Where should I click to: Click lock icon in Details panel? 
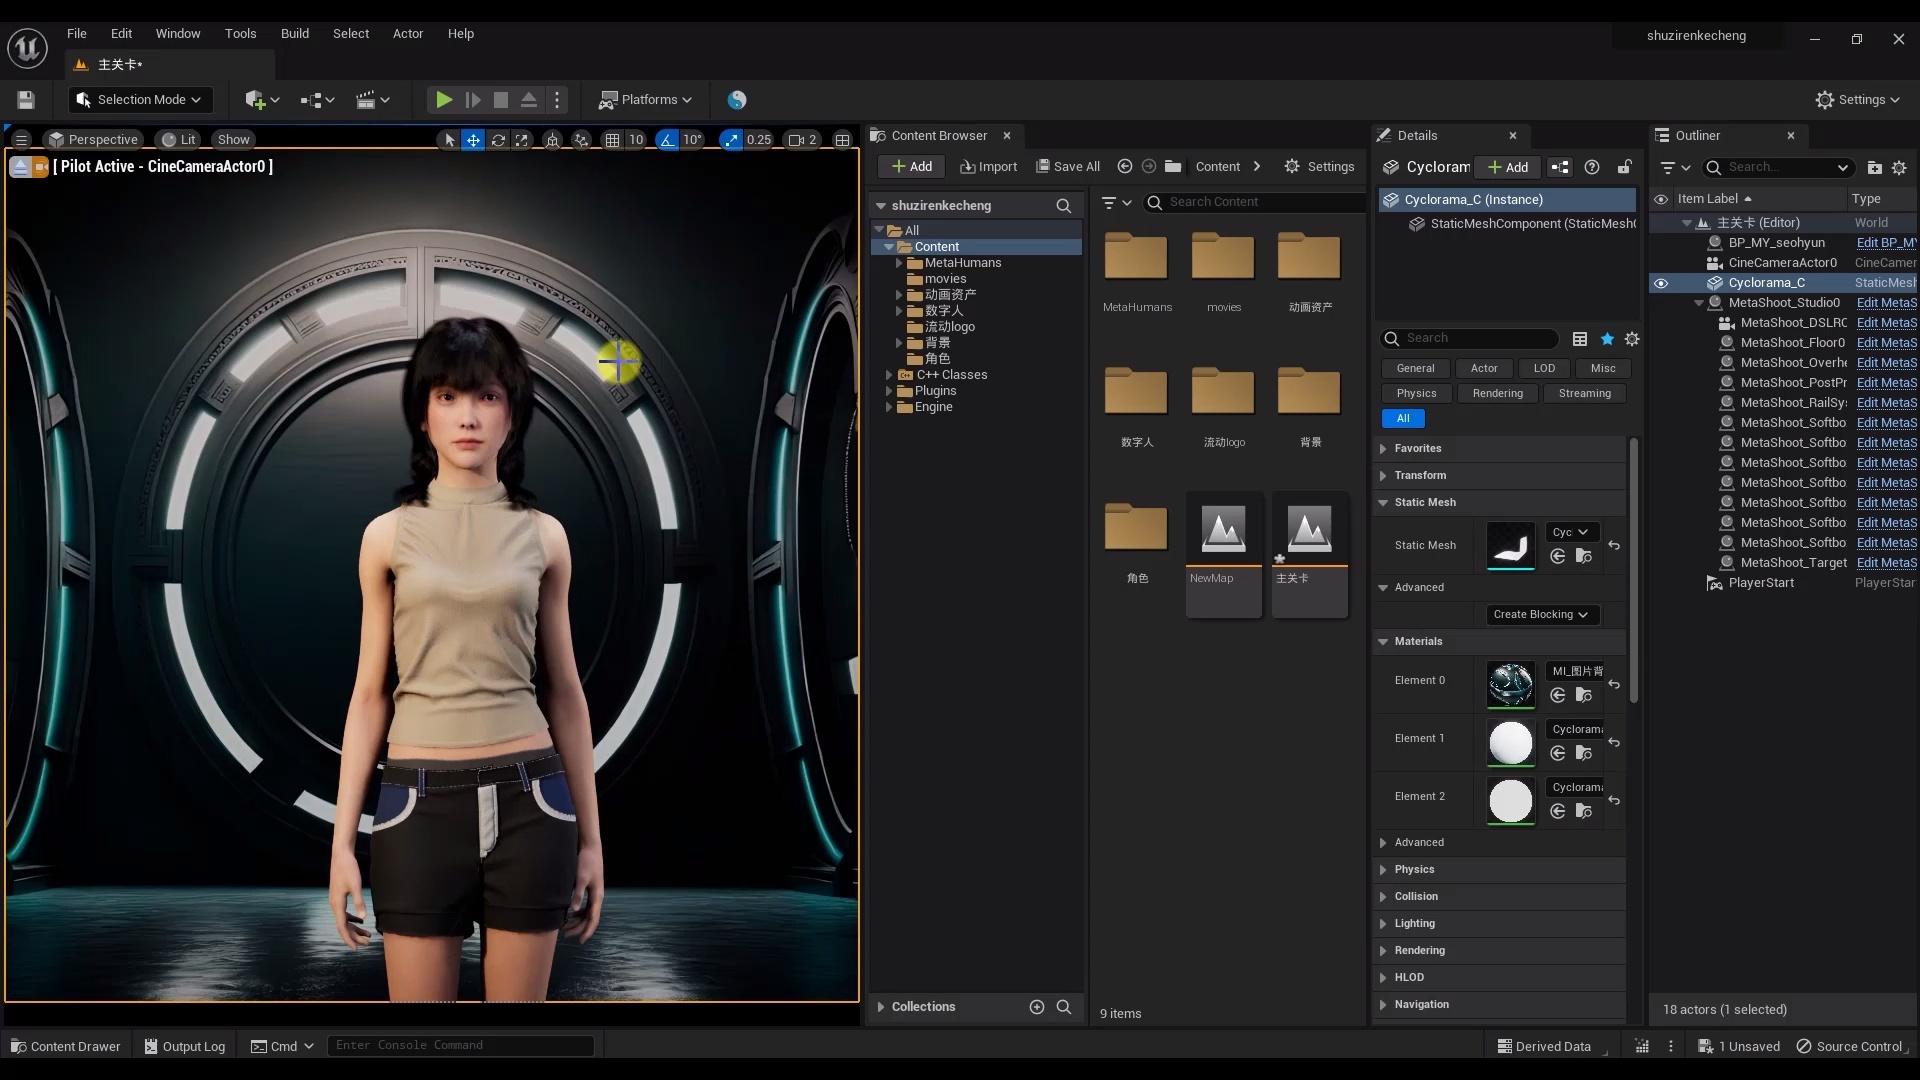1625,167
